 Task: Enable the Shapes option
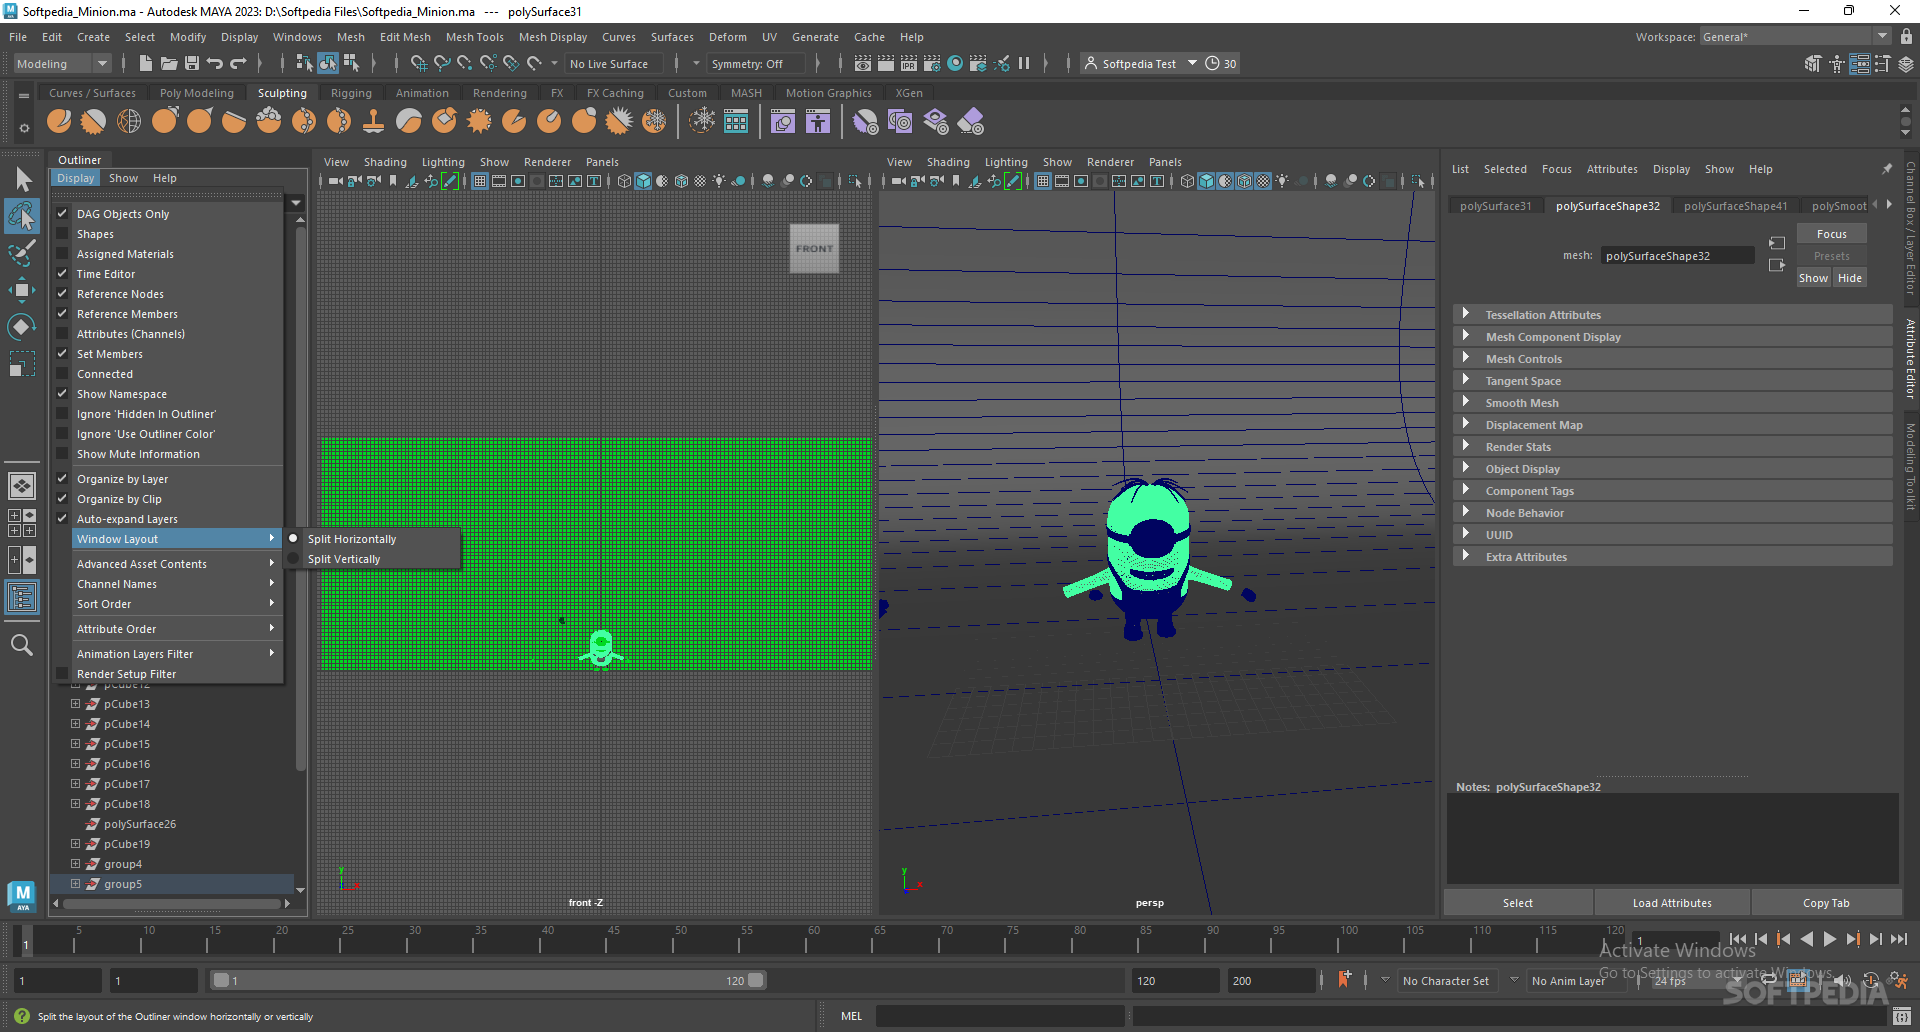pos(62,234)
